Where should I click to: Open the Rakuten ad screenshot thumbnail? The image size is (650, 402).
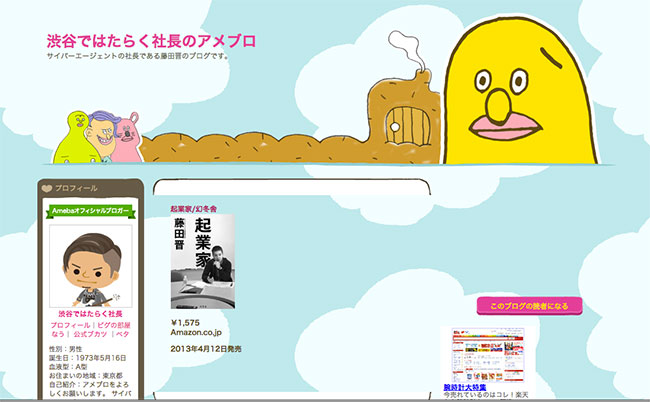coord(488,355)
